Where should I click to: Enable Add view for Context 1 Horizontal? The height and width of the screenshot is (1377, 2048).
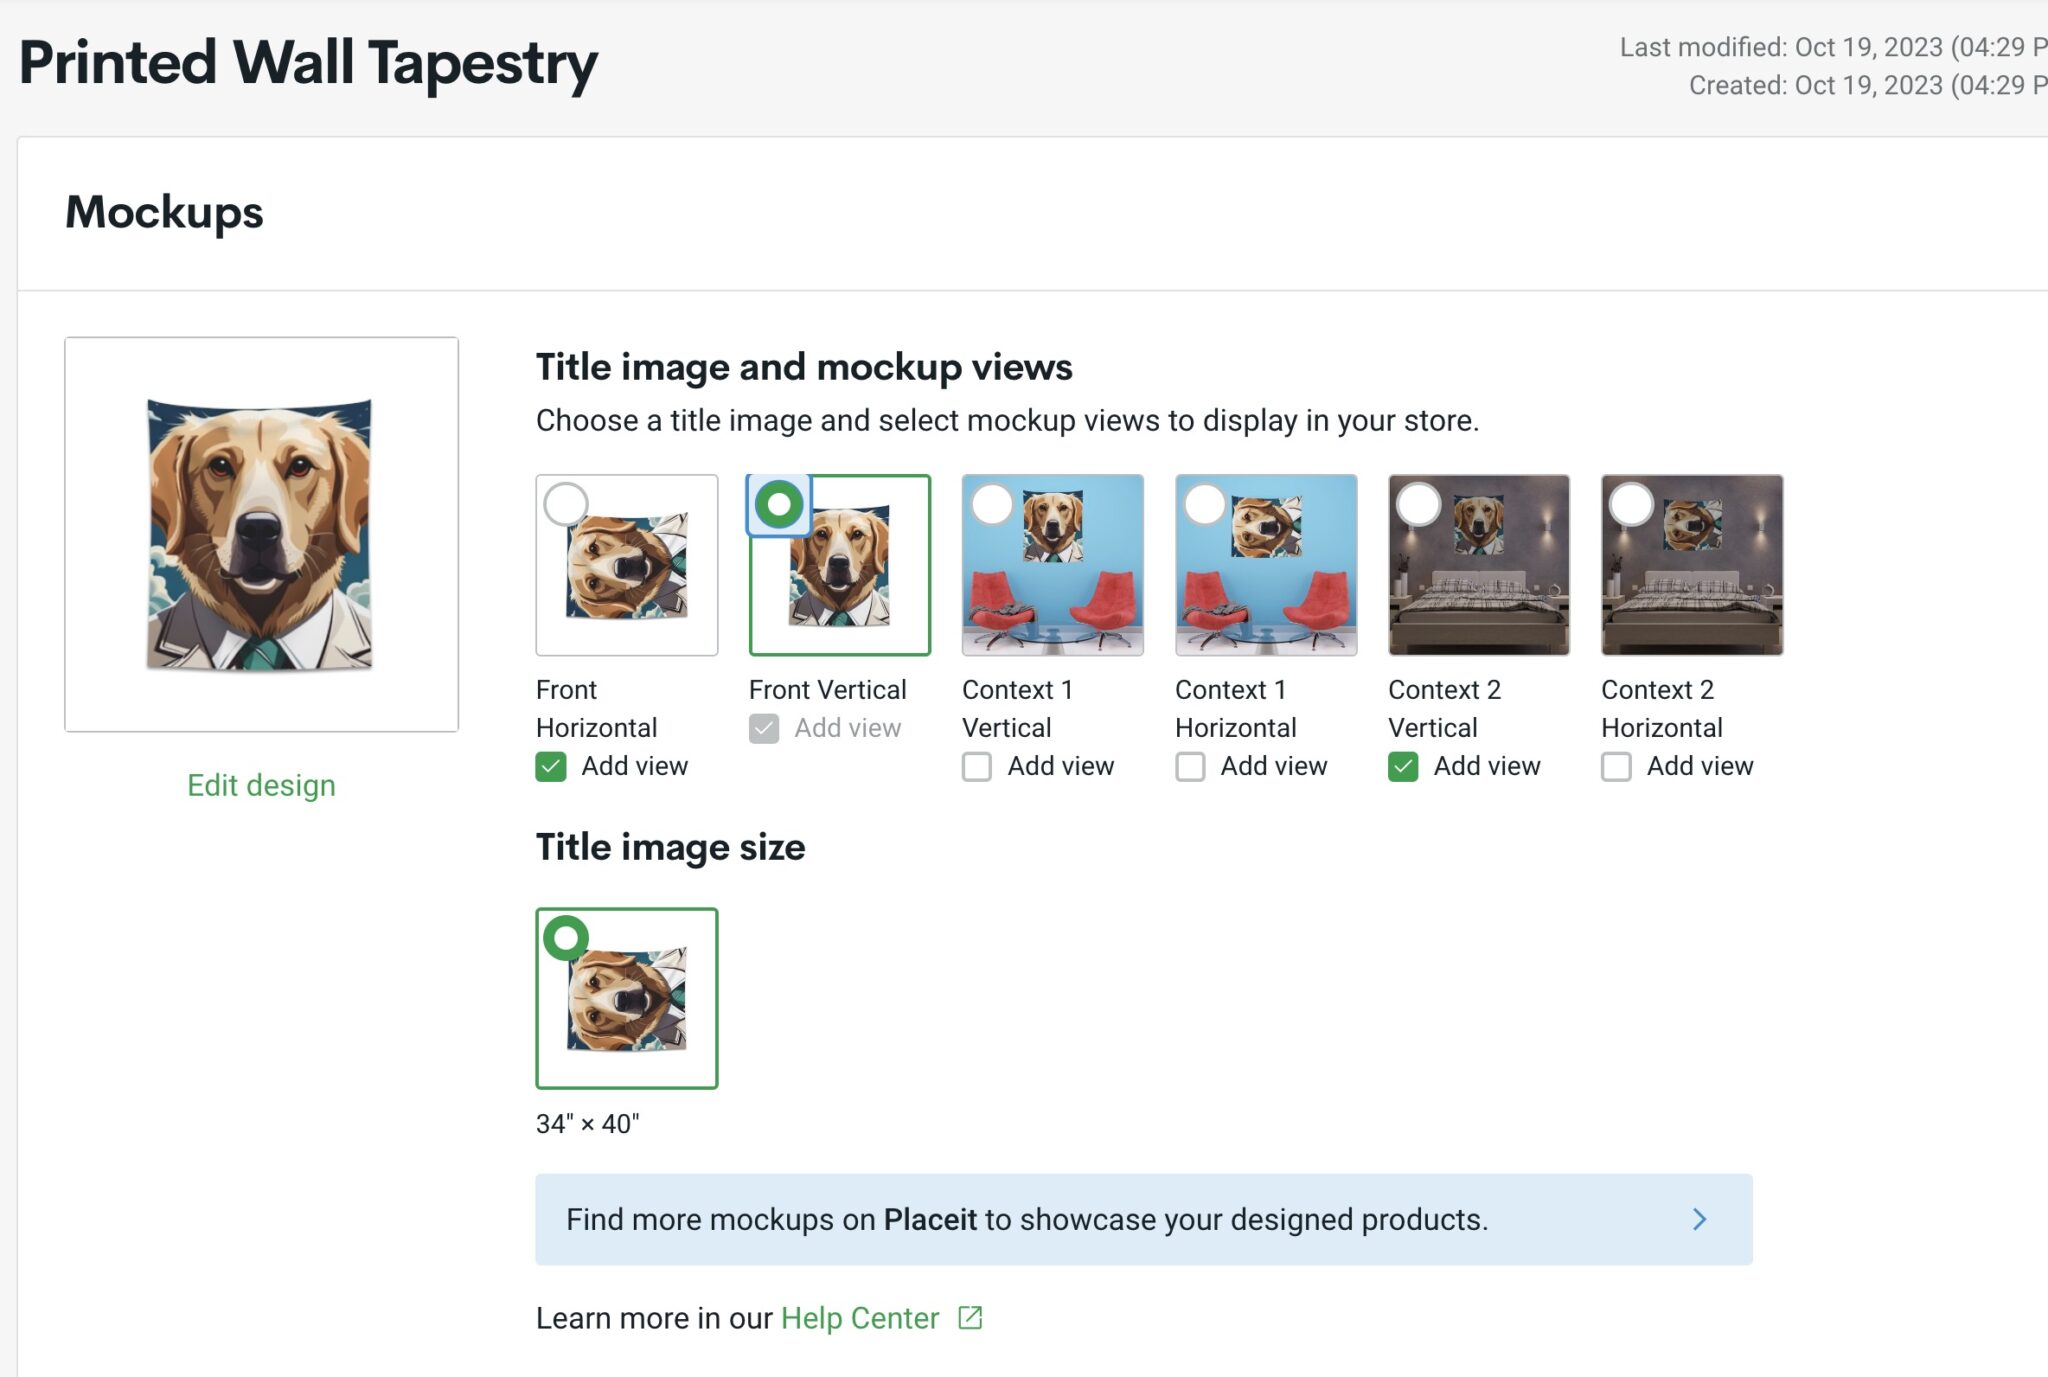[x=1190, y=766]
